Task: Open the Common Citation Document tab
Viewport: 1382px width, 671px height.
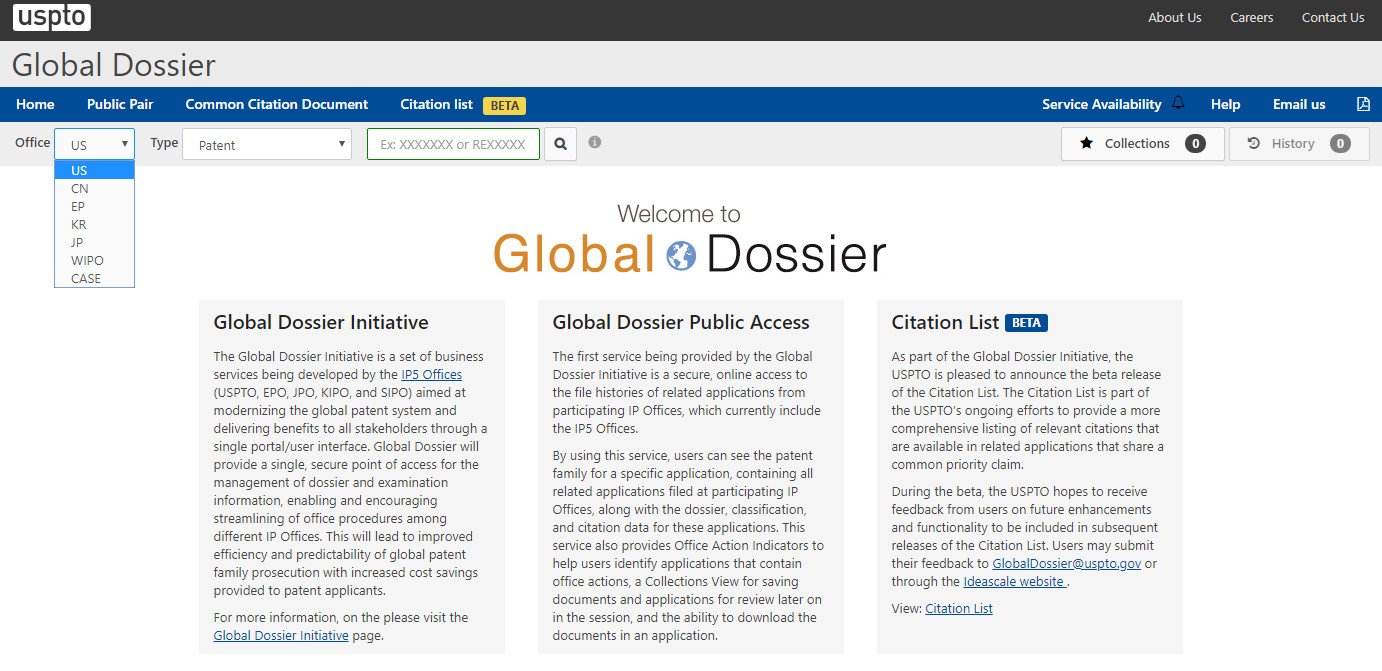Action: 277,104
